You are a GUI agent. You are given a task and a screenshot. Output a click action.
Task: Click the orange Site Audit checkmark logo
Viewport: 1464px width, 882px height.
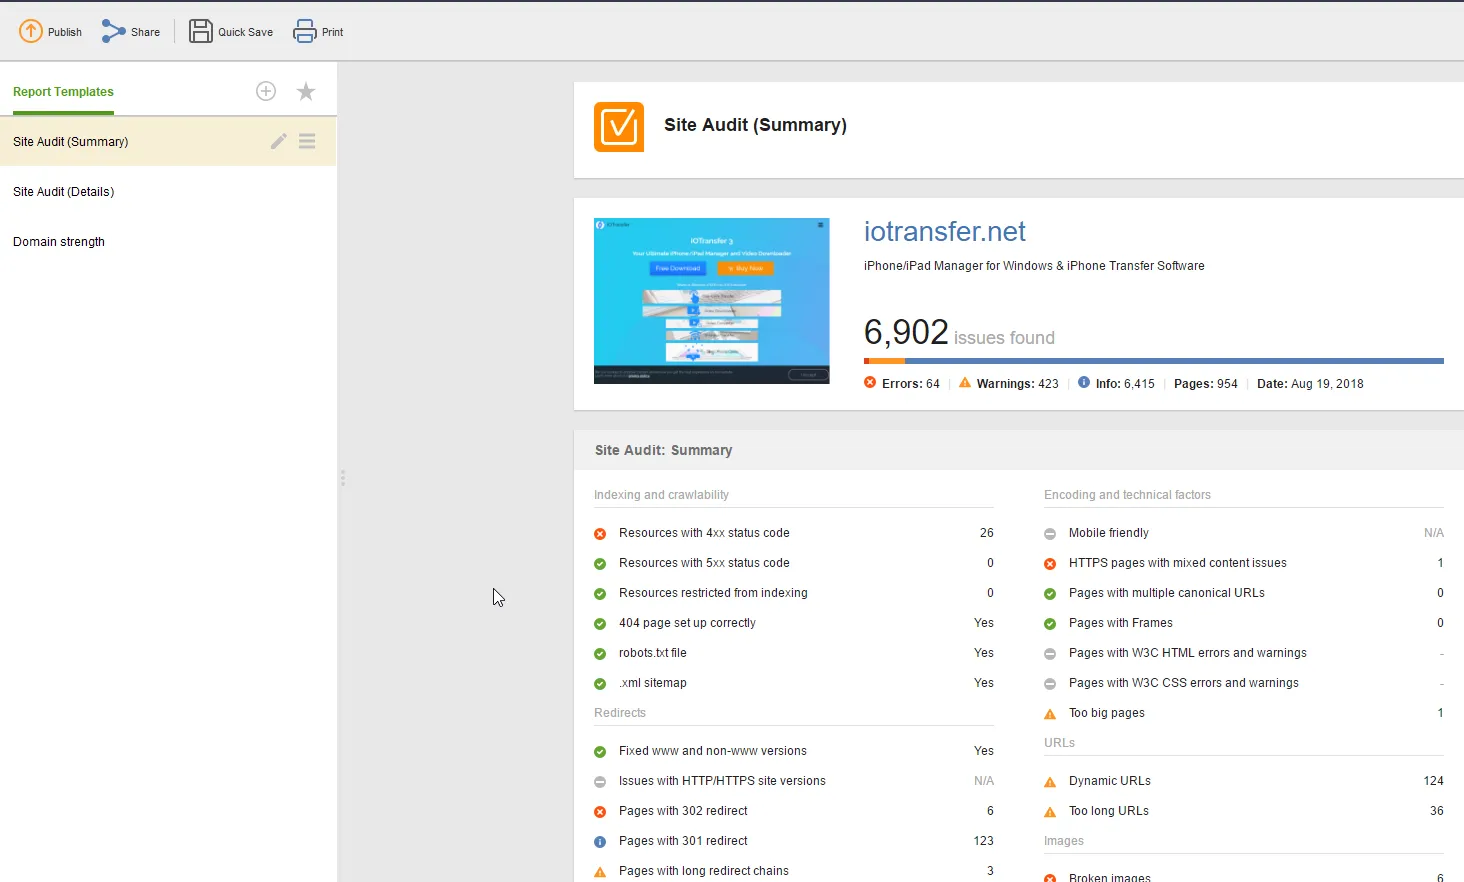click(x=619, y=127)
